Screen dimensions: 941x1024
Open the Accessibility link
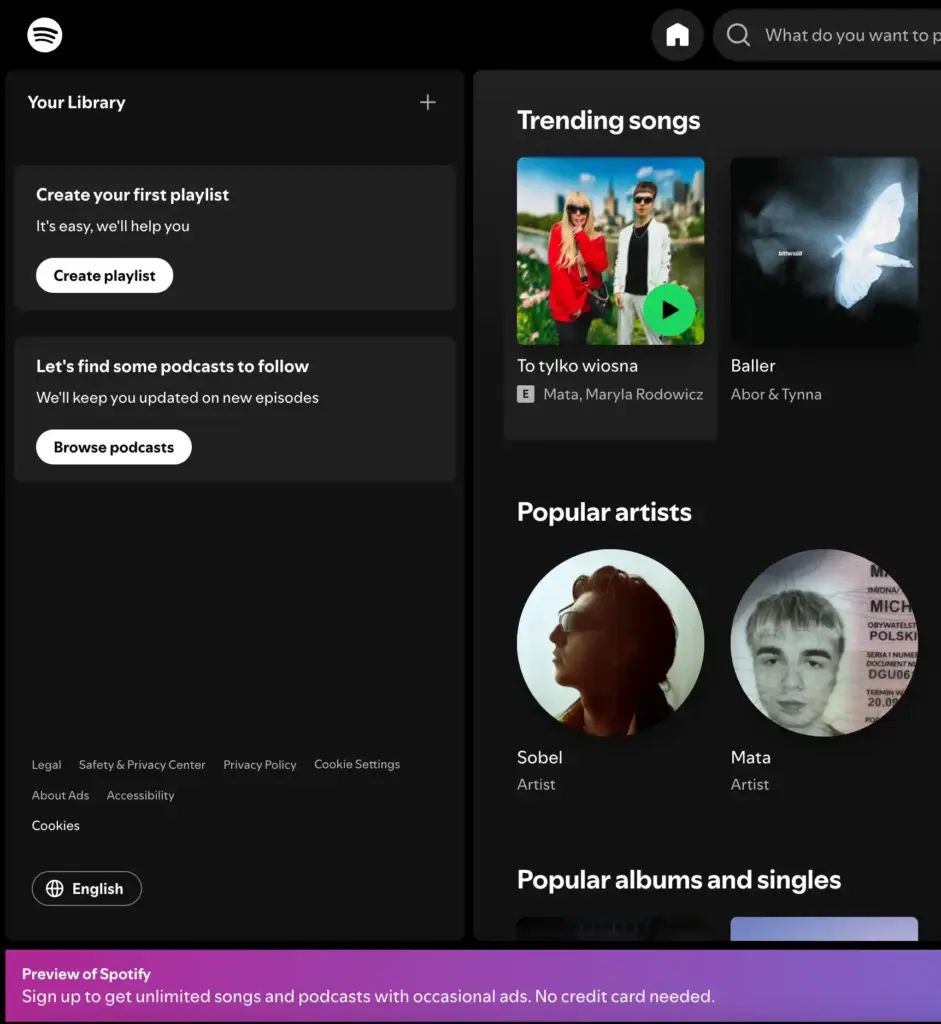pos(140,795)
